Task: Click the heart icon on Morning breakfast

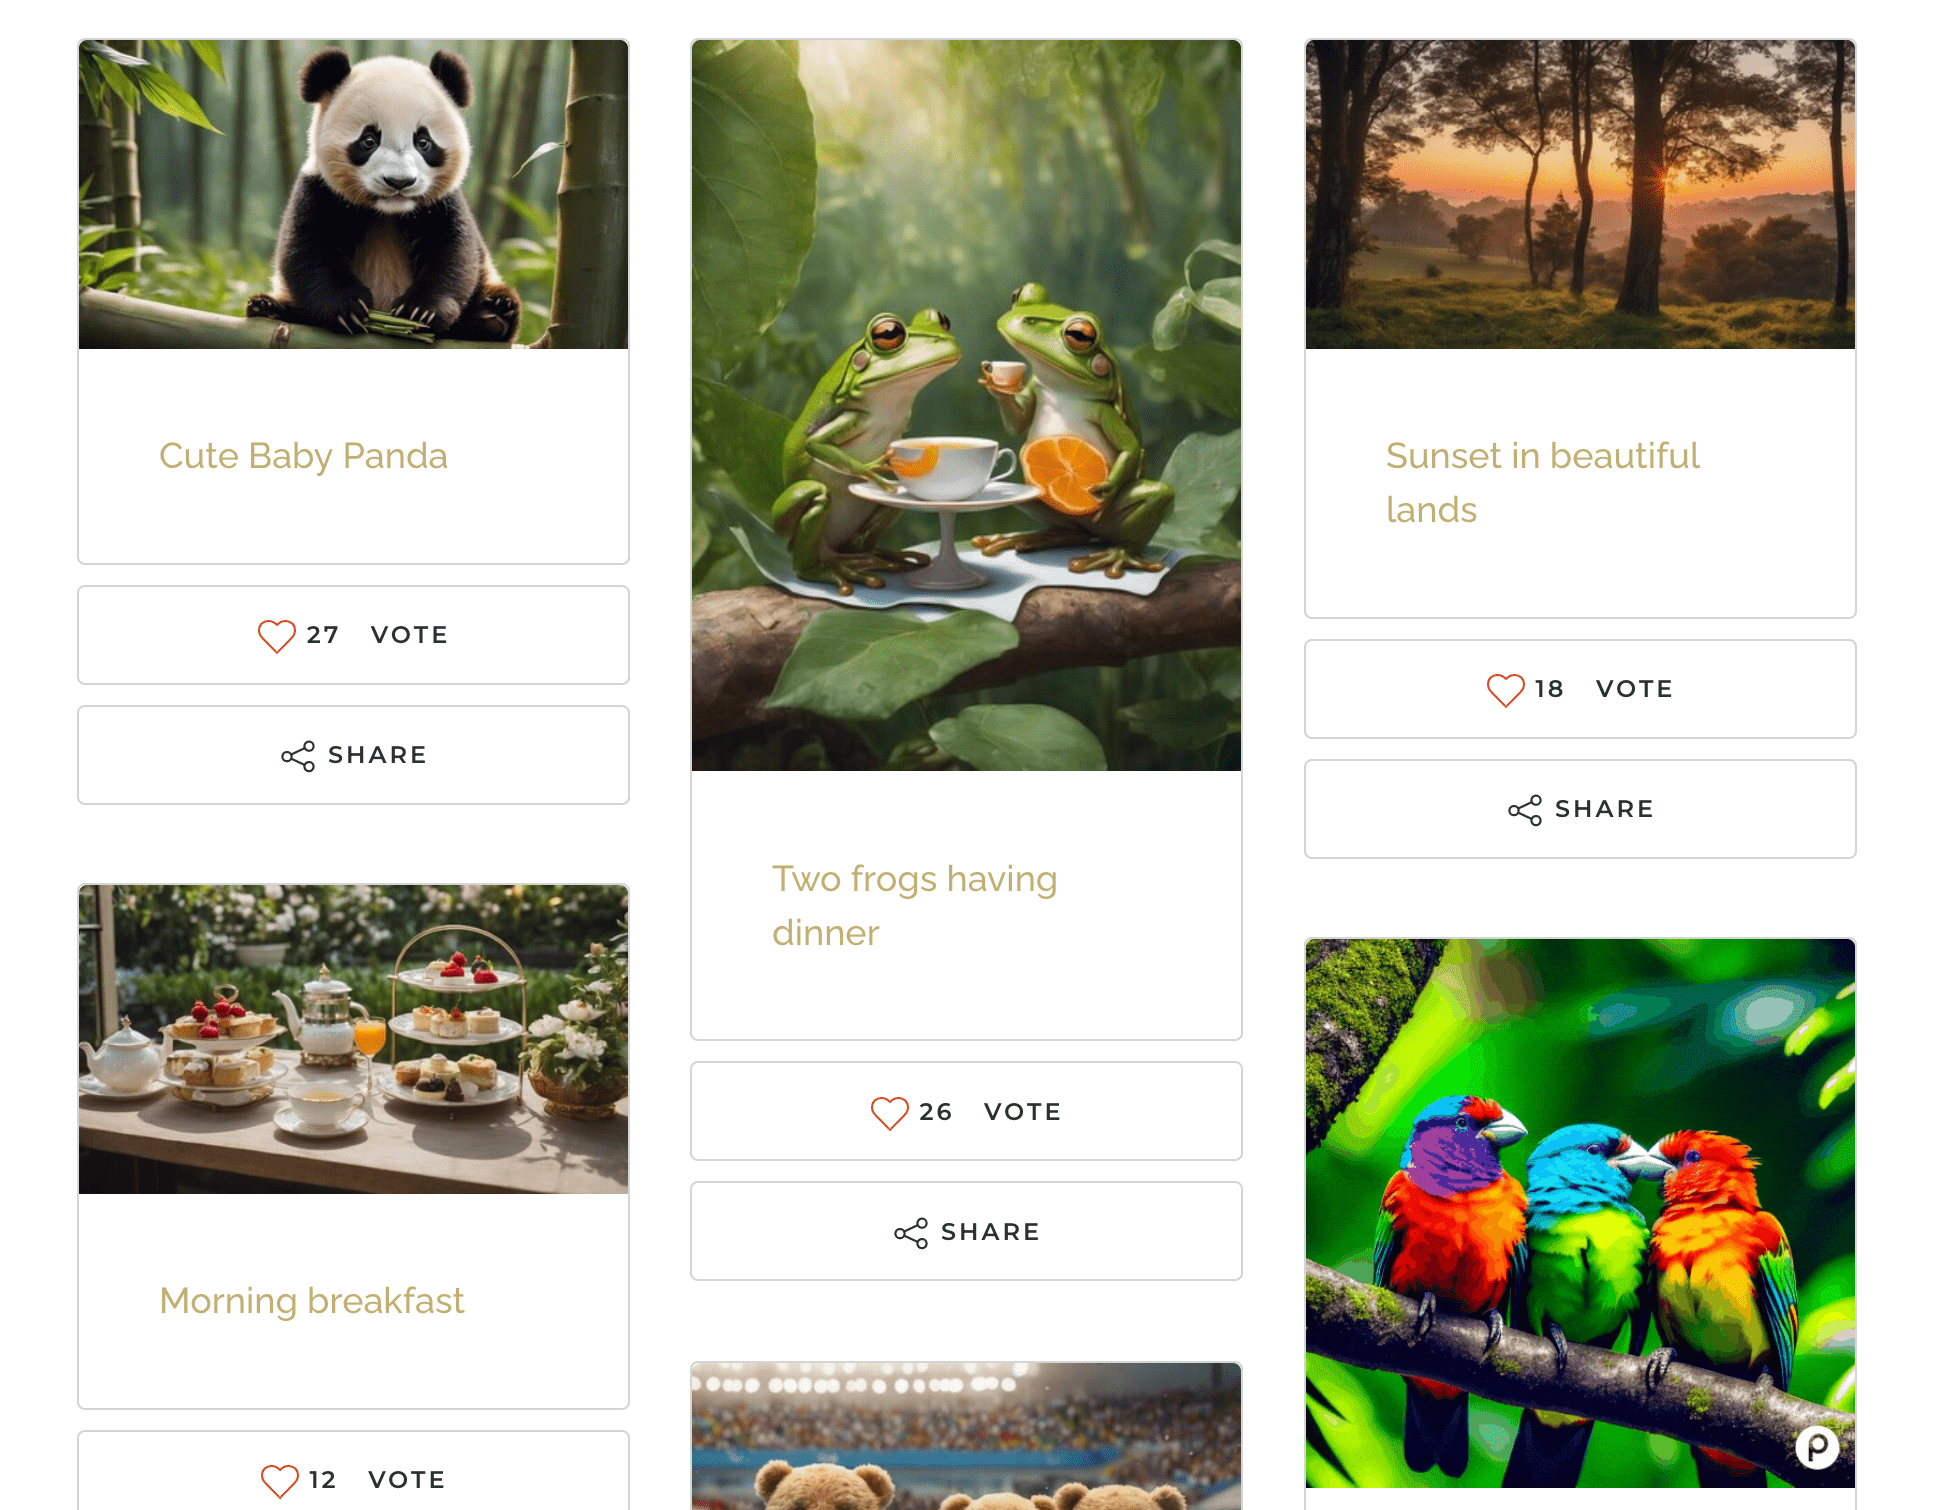Action: click(280, 1481)
